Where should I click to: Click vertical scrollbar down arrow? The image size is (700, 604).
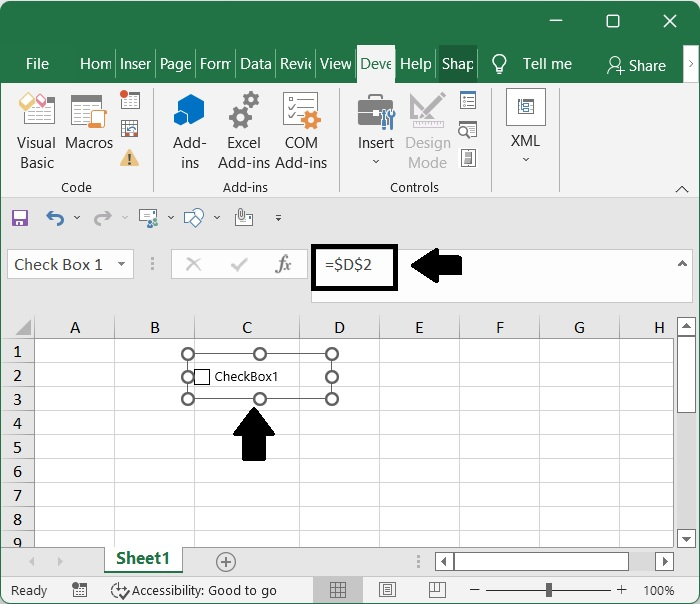pyautogui.click(x=686, y=538)
